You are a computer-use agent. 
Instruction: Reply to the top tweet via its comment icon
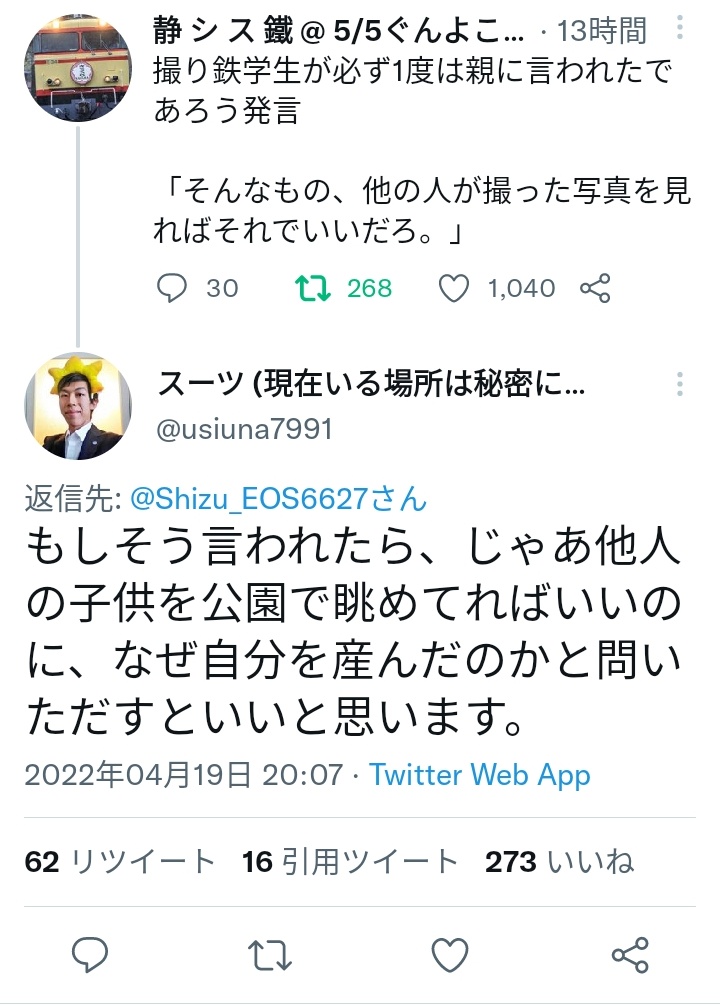point(172,289)
